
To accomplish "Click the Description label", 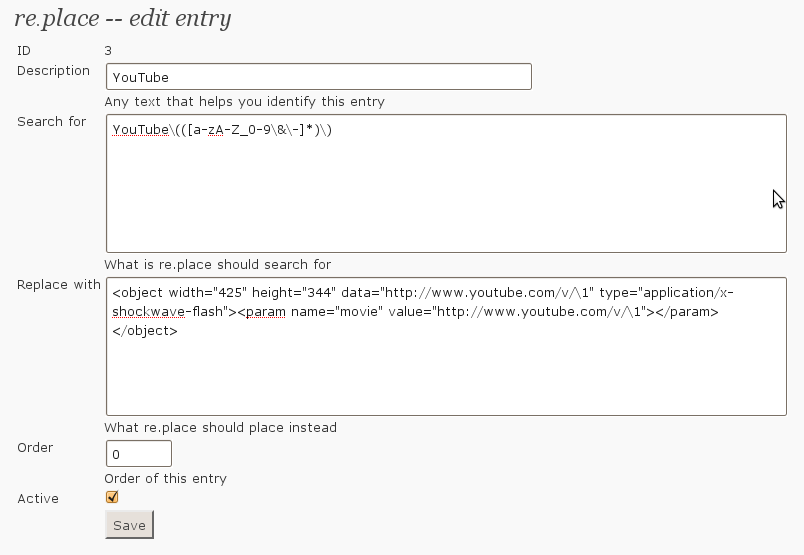I will (x=53, y=71).
